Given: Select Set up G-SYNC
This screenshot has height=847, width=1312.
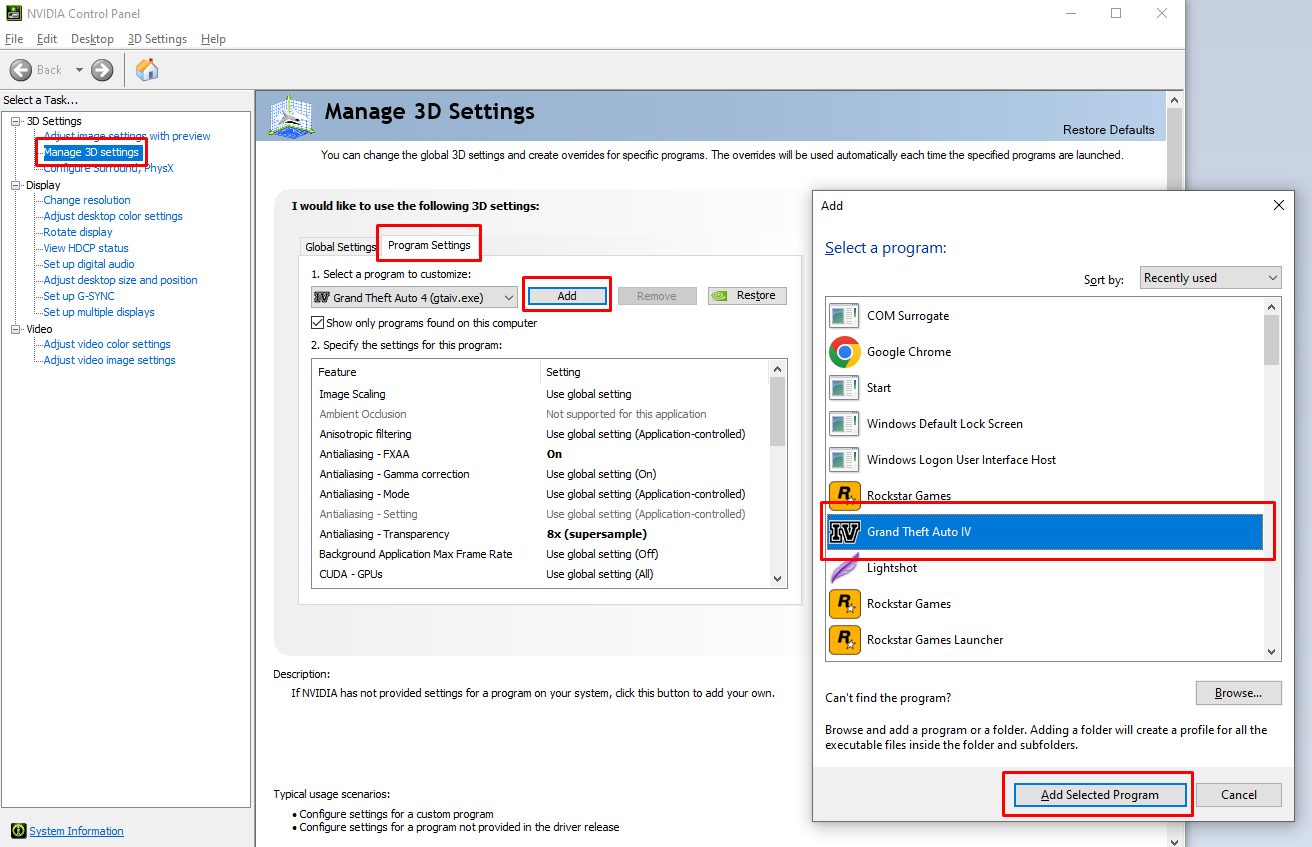Looking at the screenshot, I should 79,296.
